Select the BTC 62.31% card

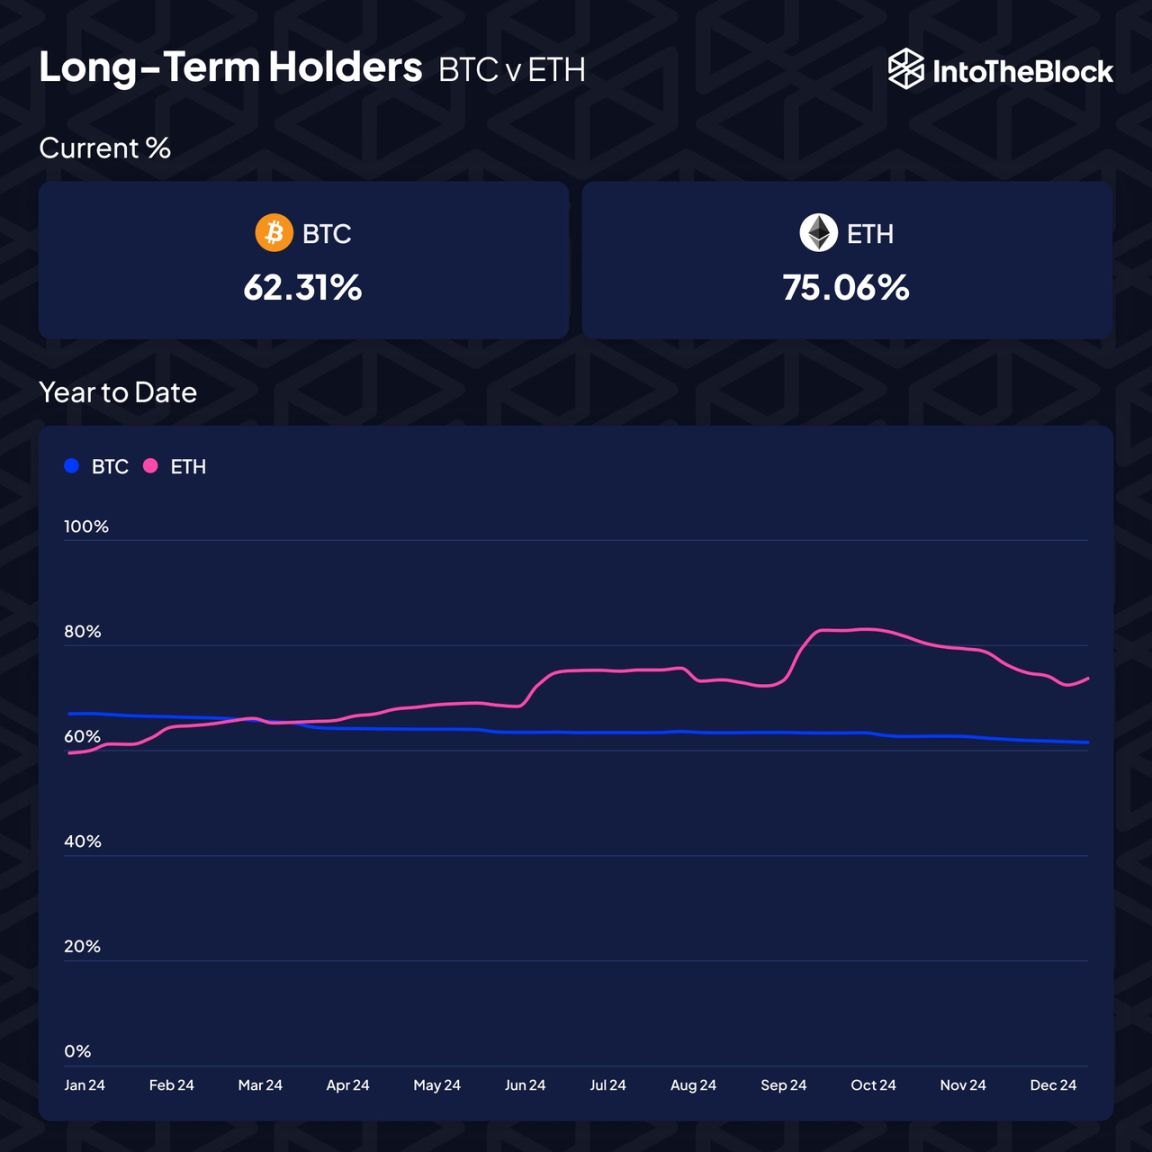coord(303,260)
